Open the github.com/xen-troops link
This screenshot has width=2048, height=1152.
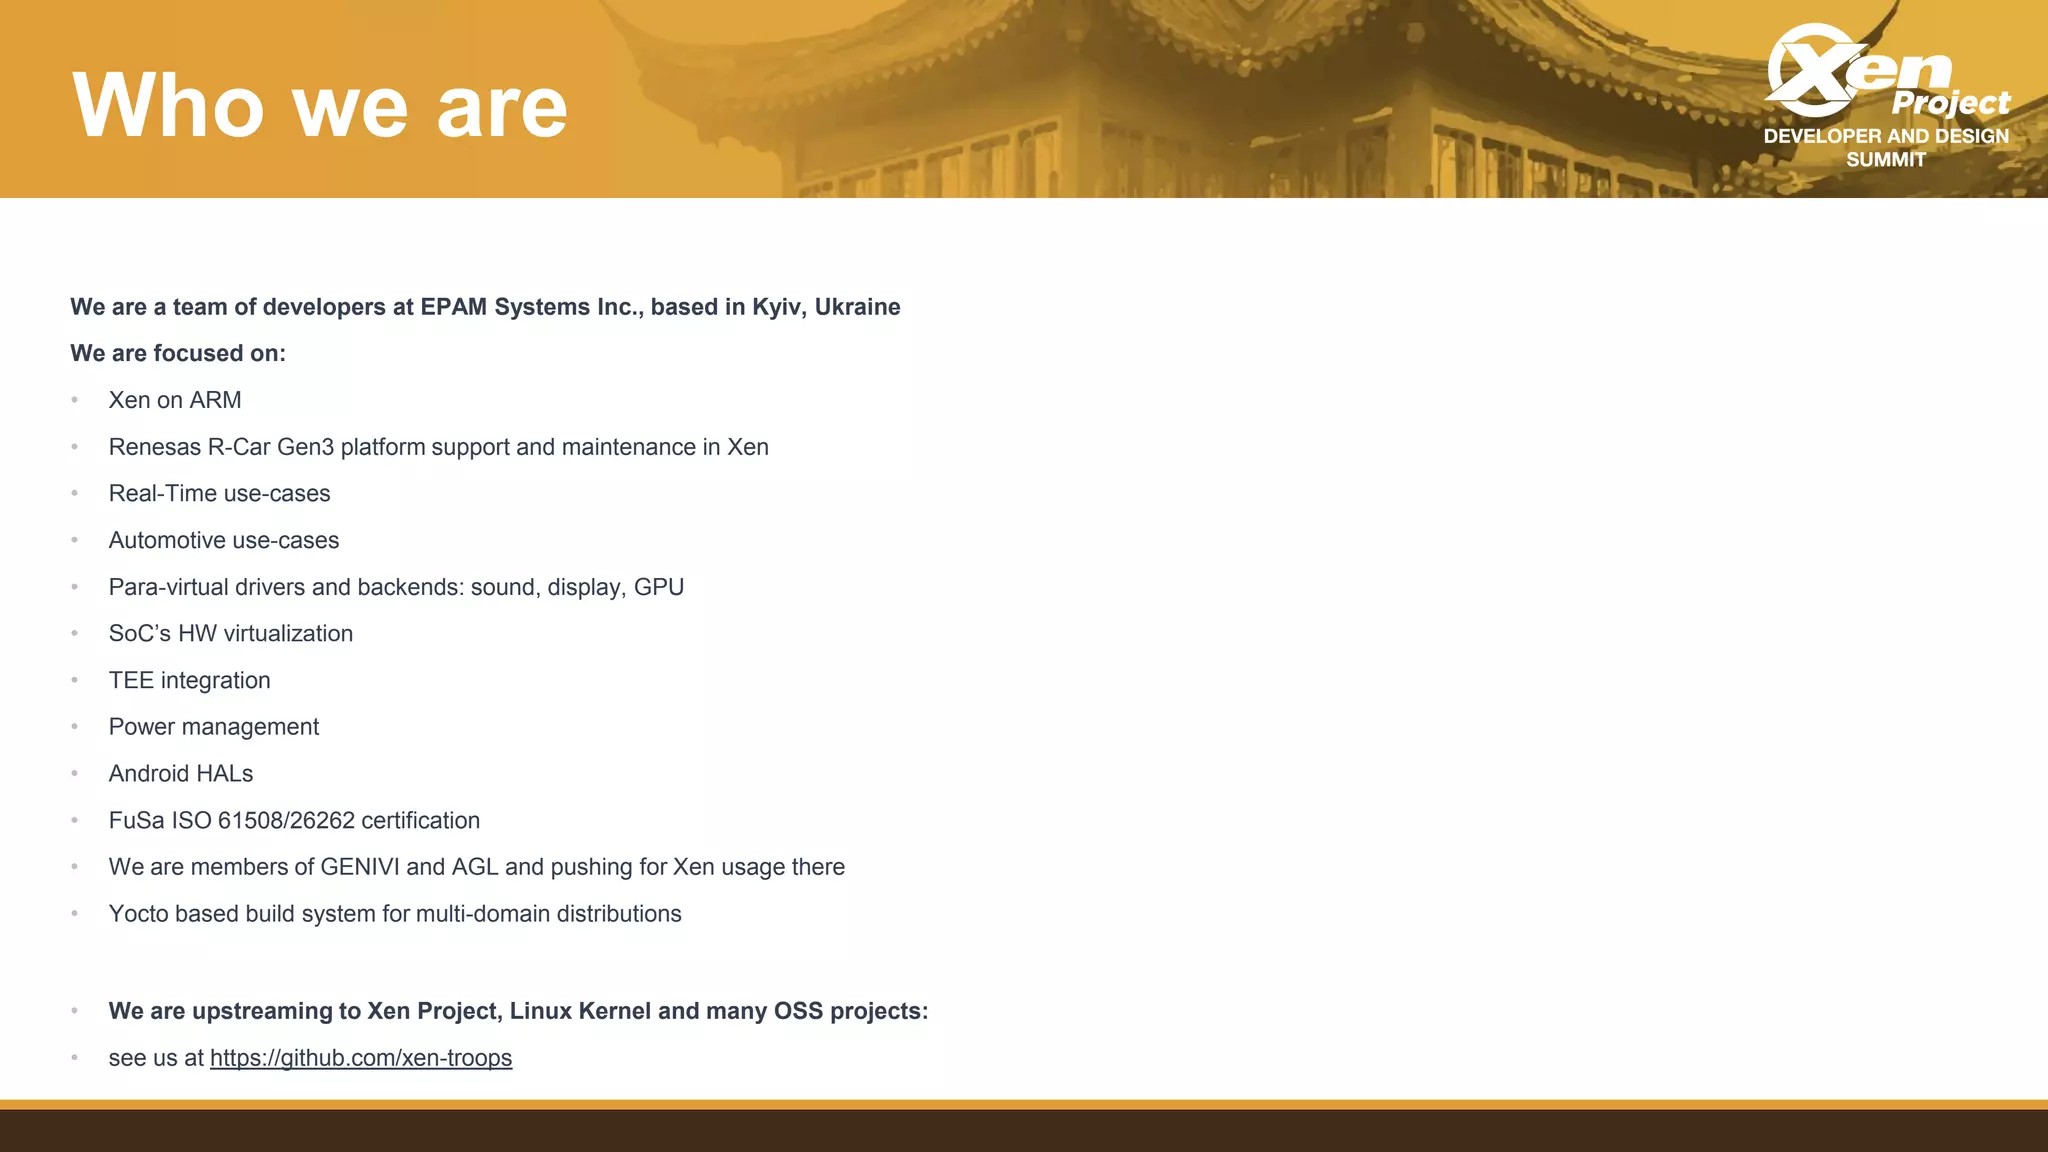pos(360,1058)
